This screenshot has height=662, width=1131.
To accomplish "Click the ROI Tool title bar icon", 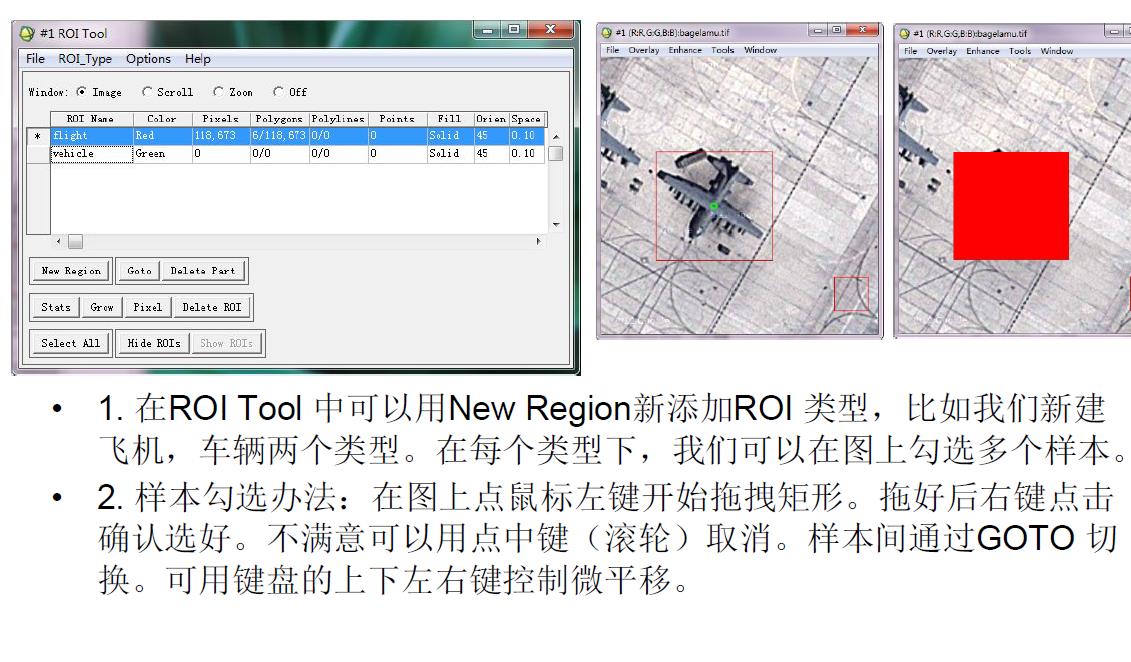I will point(27,33).
